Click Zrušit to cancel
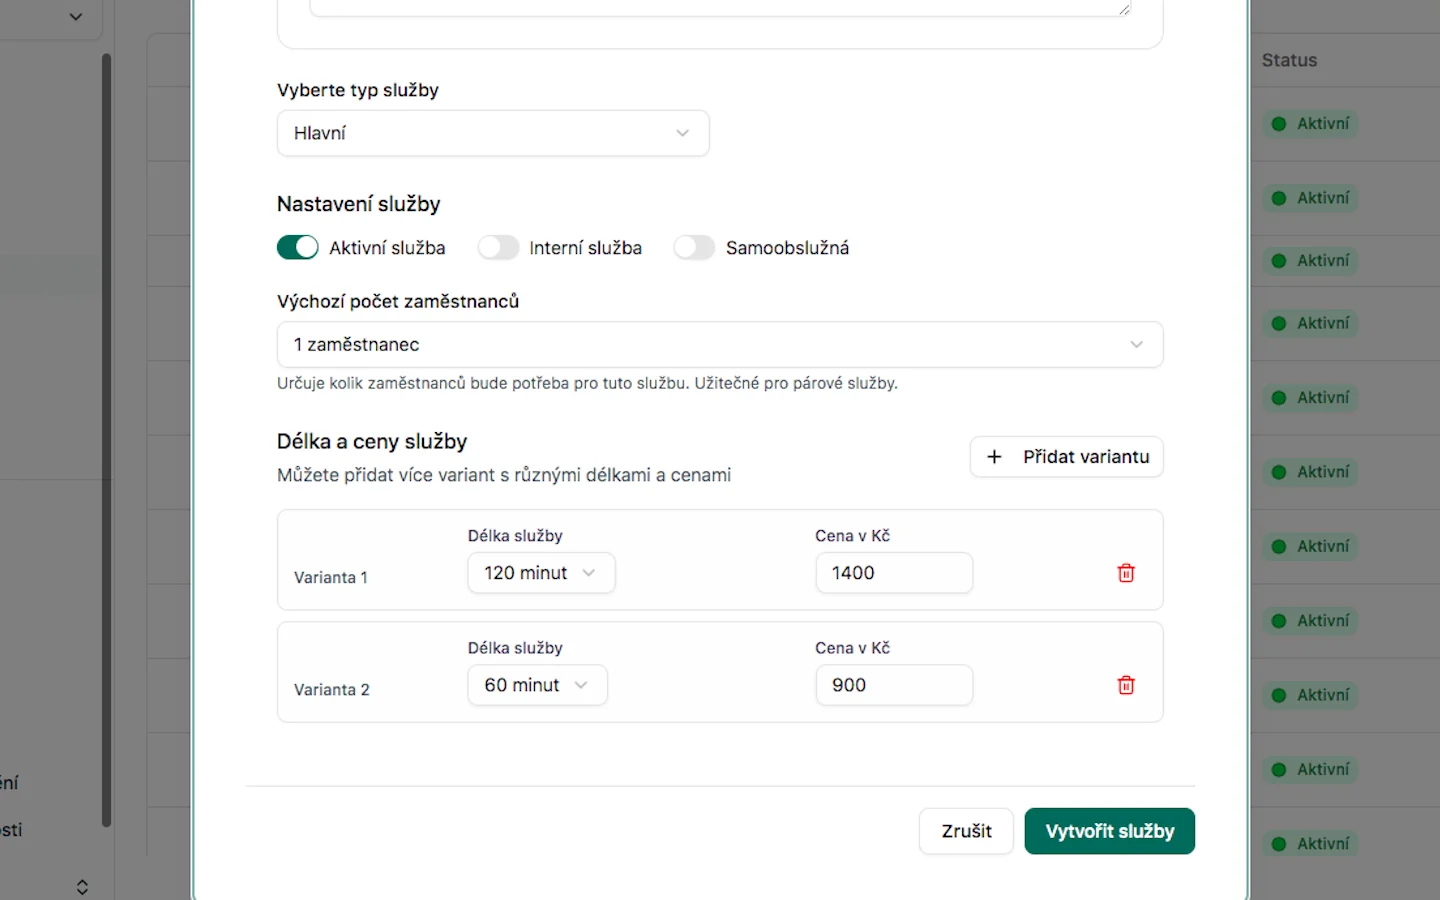The height and width of the screenshot is (900, 1440). (x=966, y=831)
